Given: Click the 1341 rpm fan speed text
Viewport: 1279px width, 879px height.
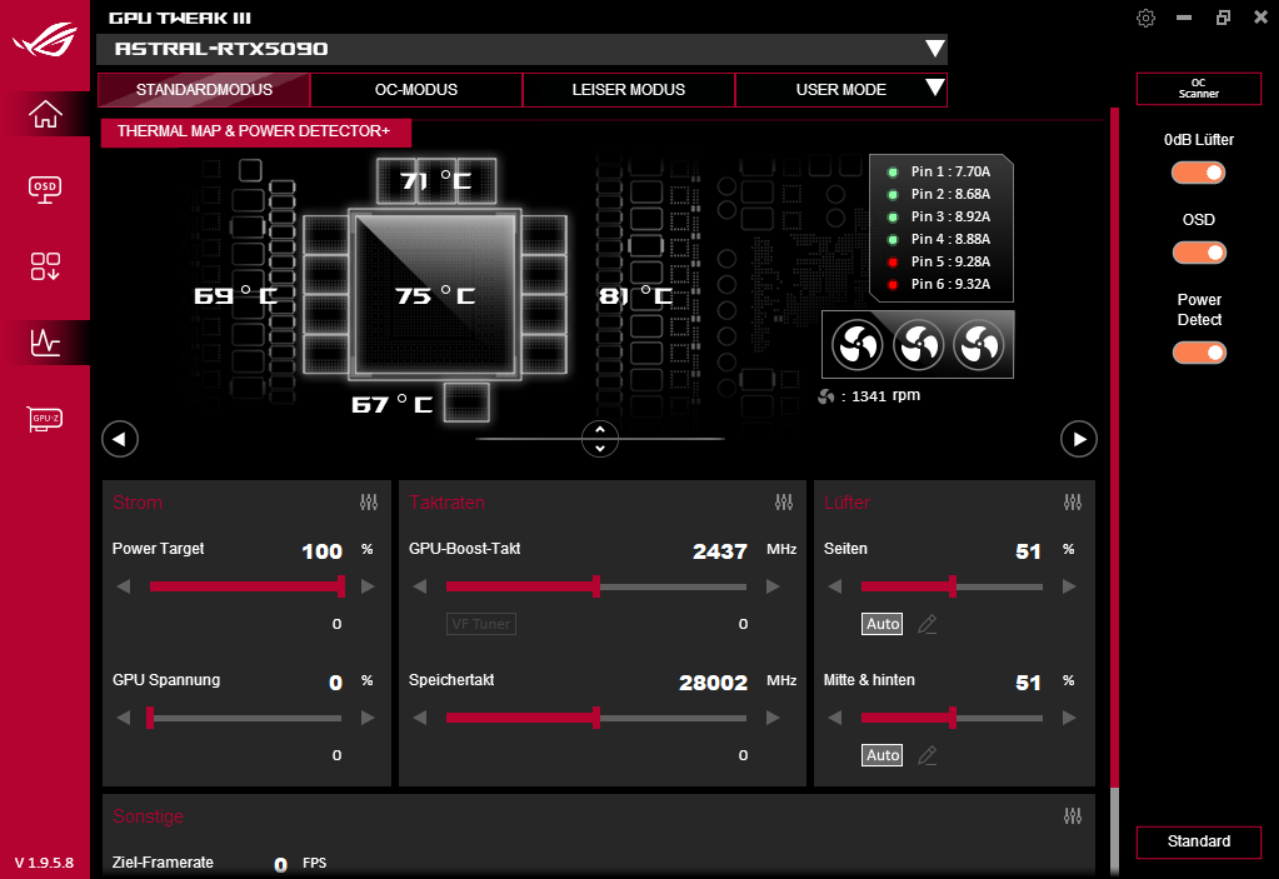Looking at the screenshot, I should 885,396.
